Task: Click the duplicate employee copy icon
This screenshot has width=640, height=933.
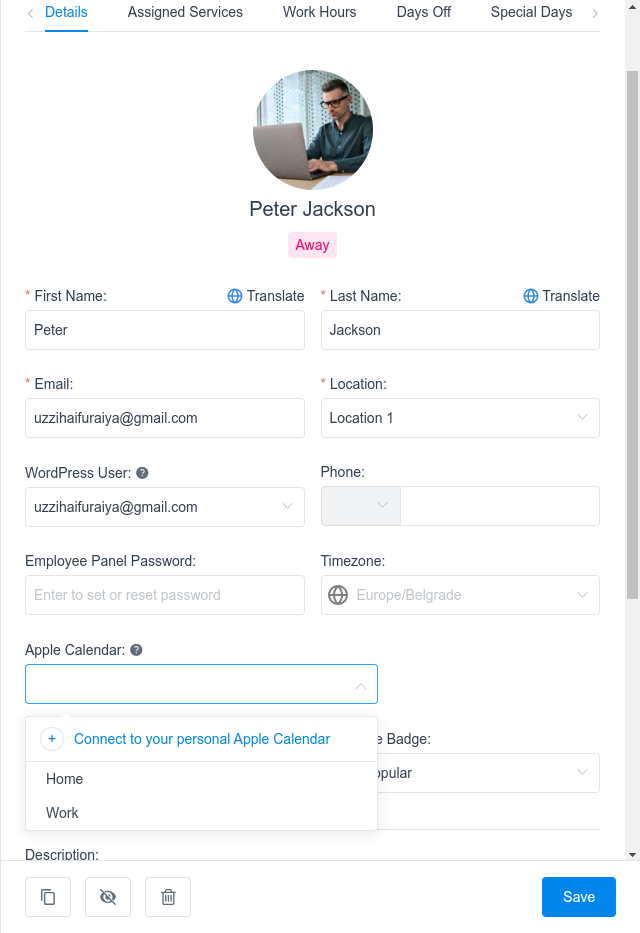Action: click(x=48, y=897)
